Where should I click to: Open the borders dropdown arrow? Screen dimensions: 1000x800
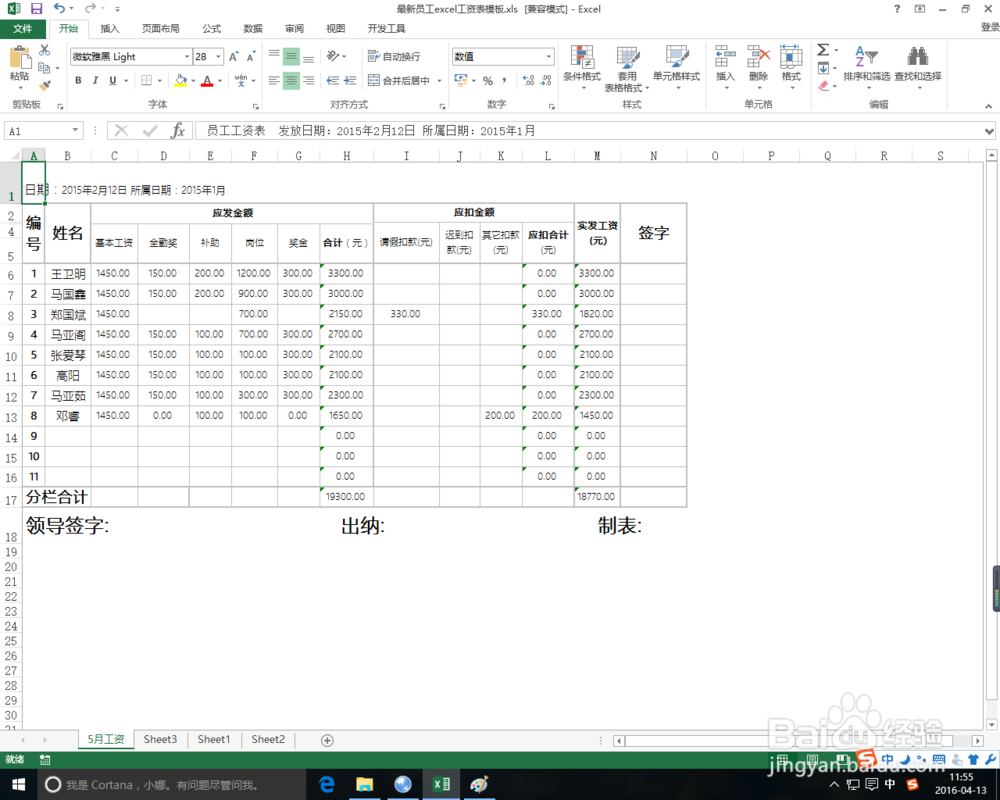159,80
